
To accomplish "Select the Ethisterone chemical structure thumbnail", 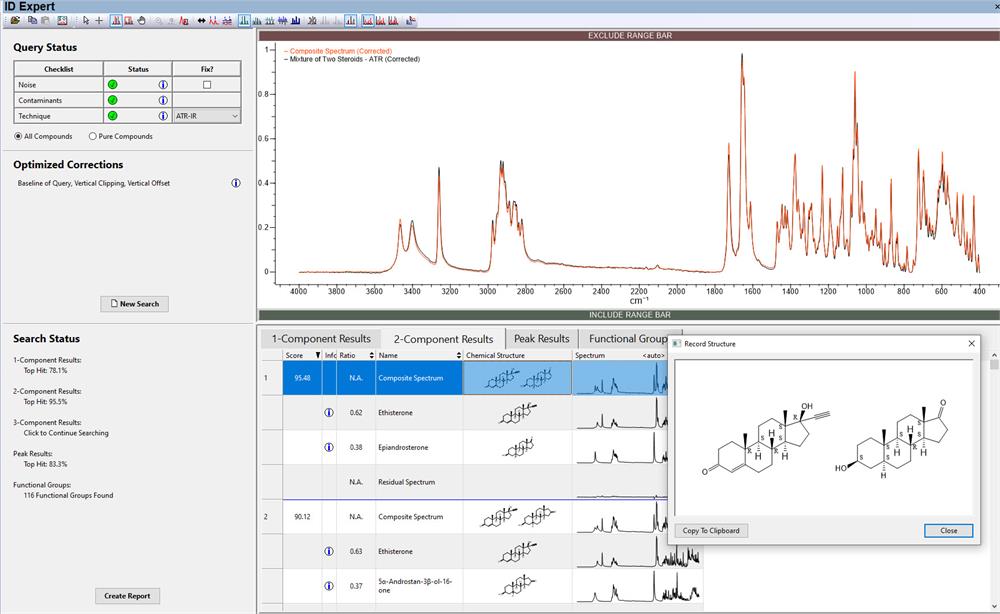I will pyautogui.click(x=517, y=413).
